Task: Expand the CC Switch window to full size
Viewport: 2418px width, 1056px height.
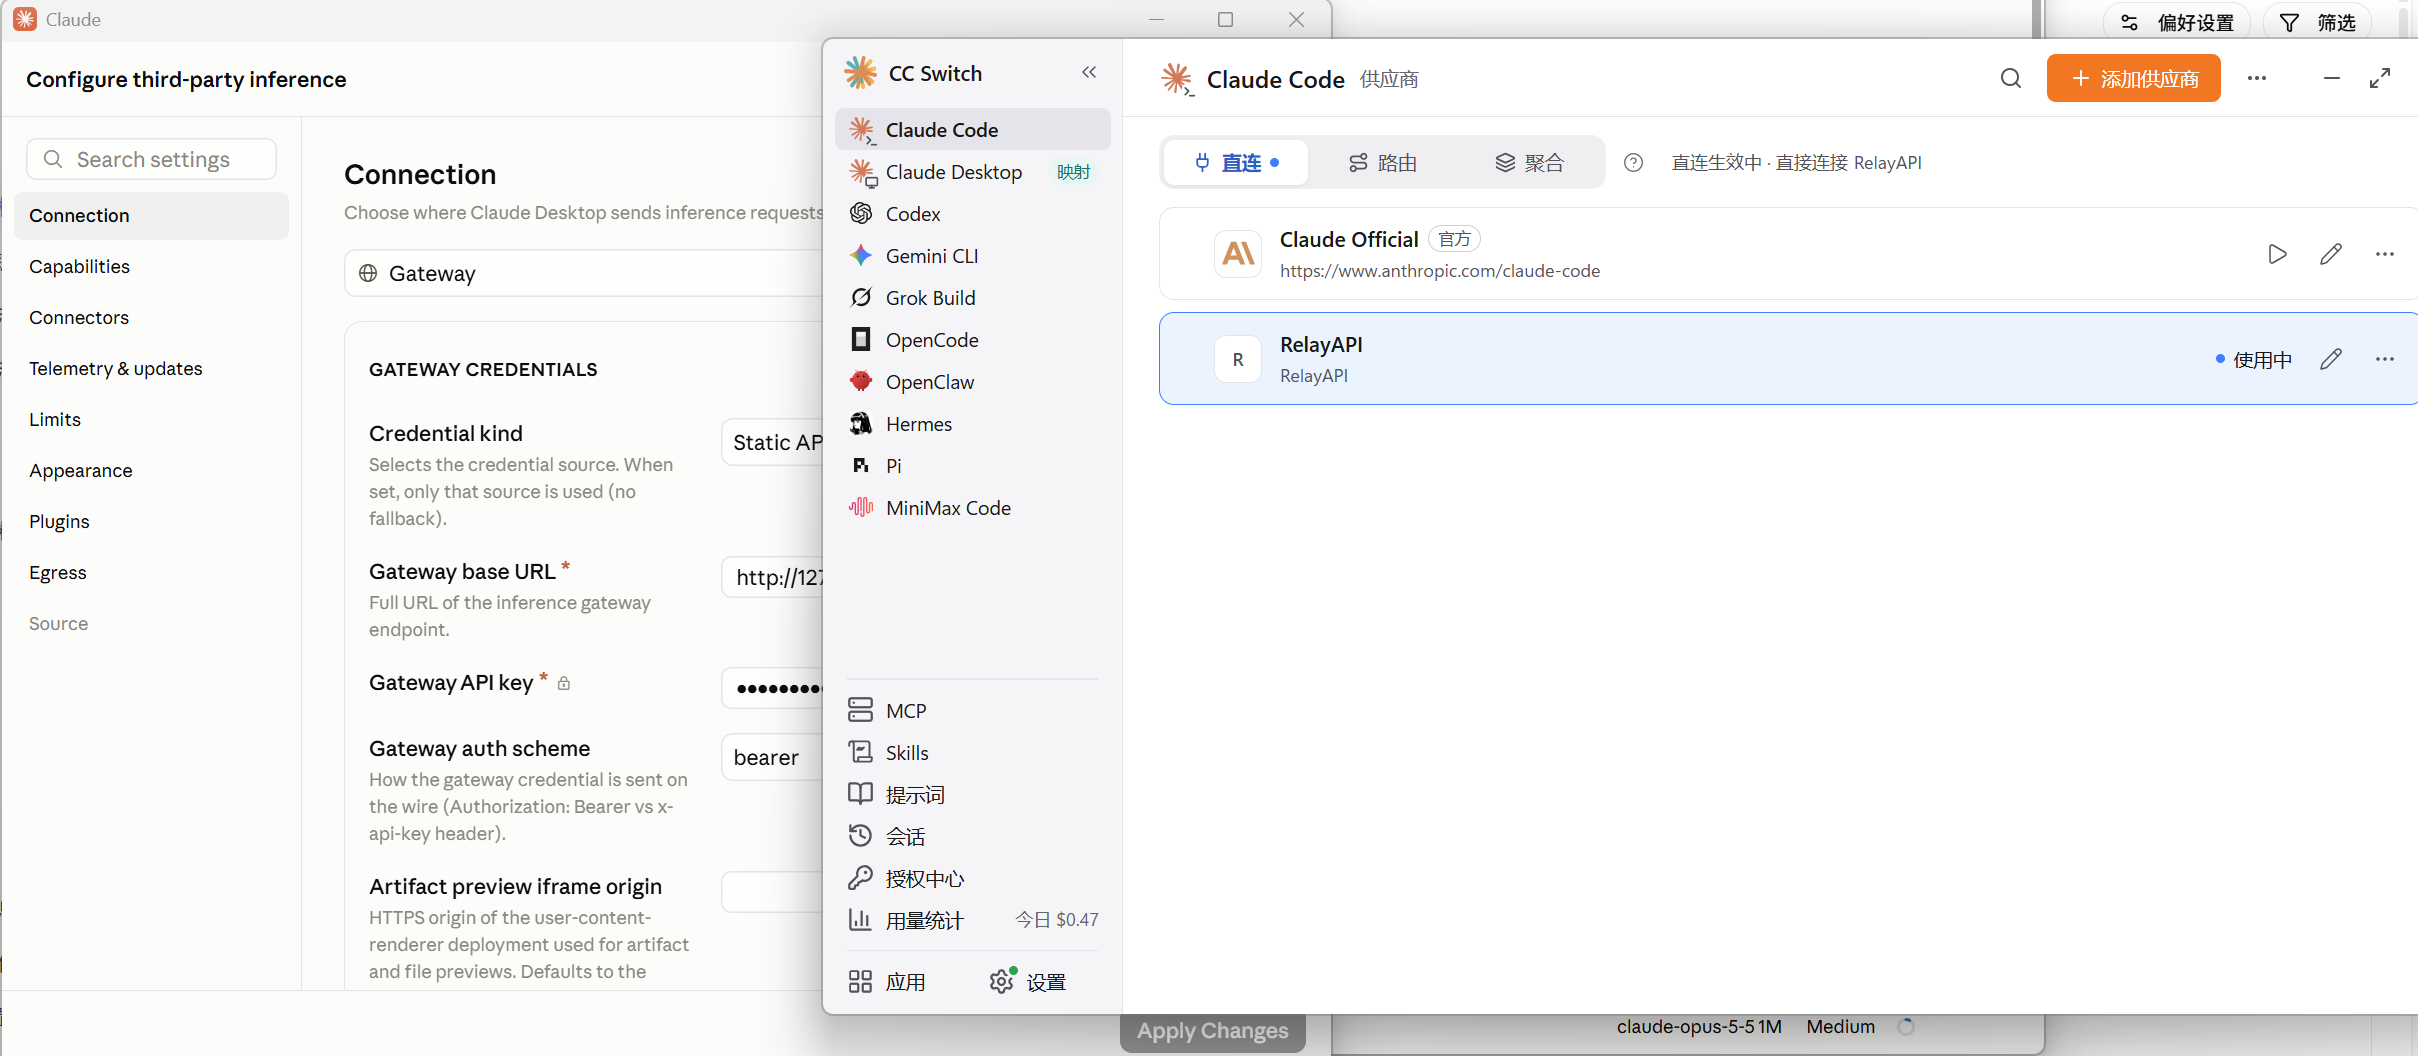Action: [2380, 78]
